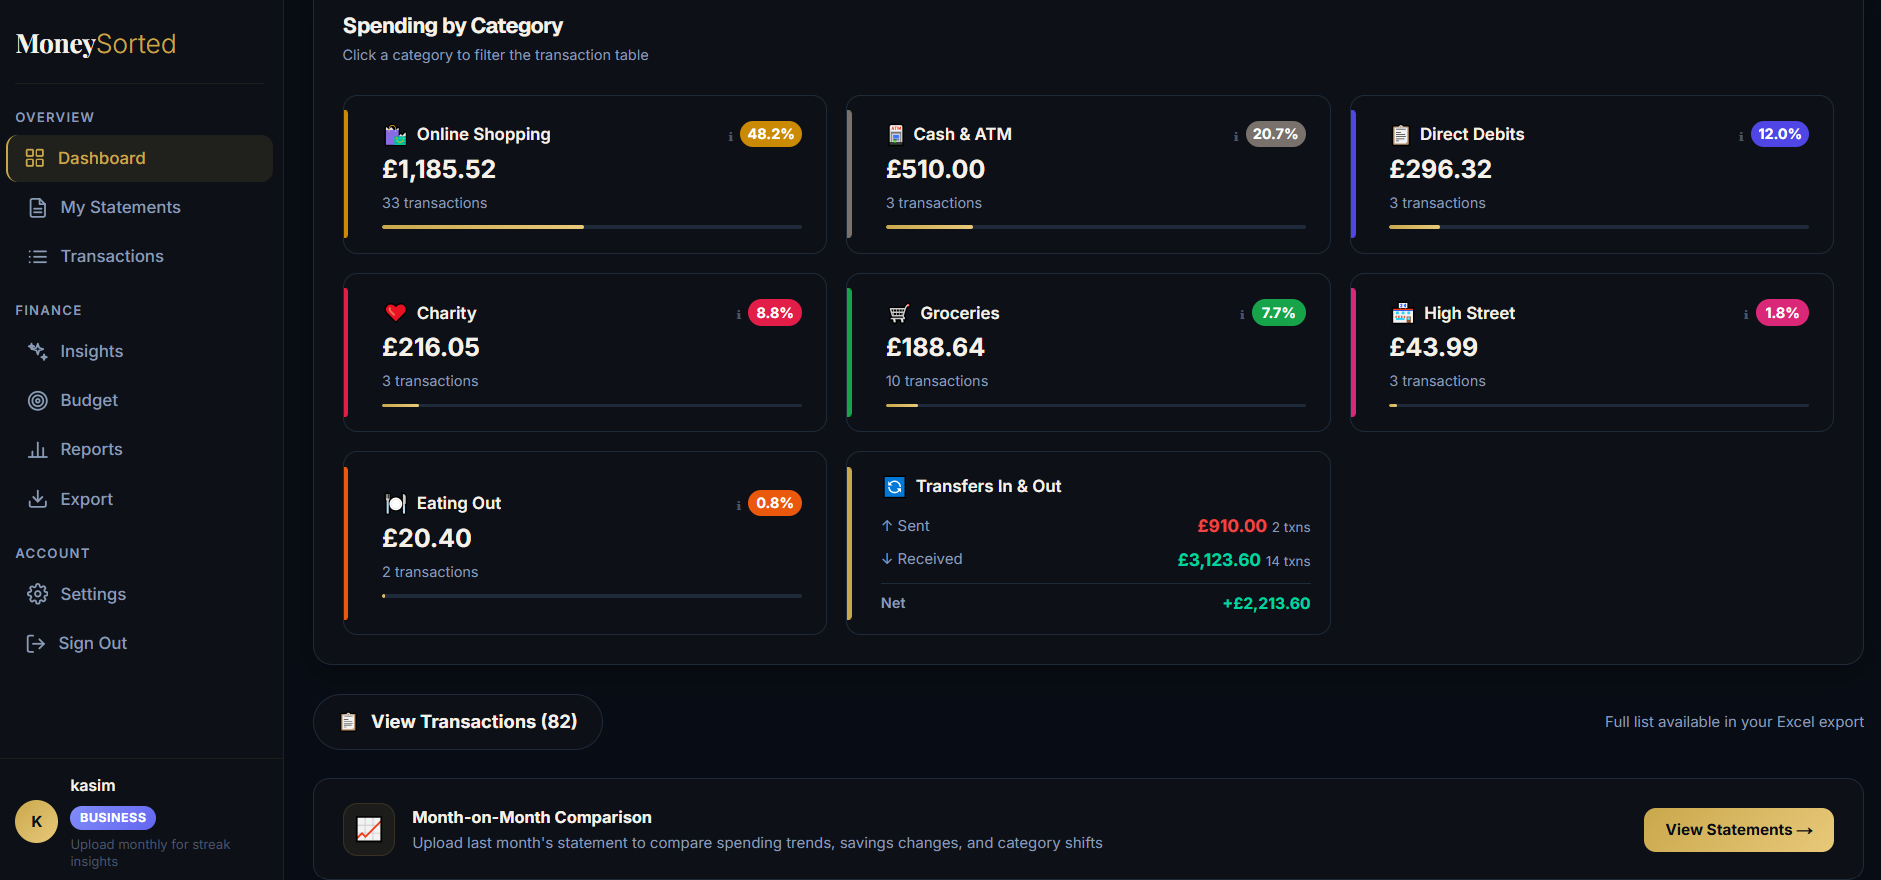Filter by Online Shopping category card
This screenshot has height=880, width=1881.
pos(585,174)
